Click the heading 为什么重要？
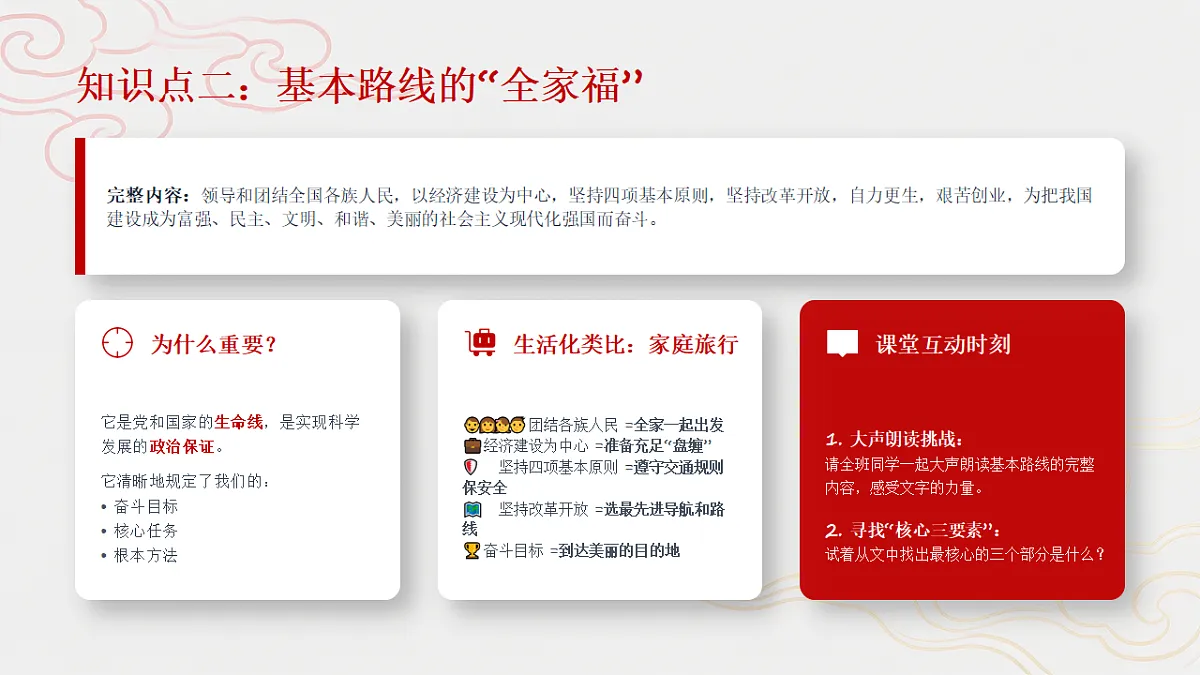Image resolution: width=1200 pixels, height=675 pixels. coord(214,344)
